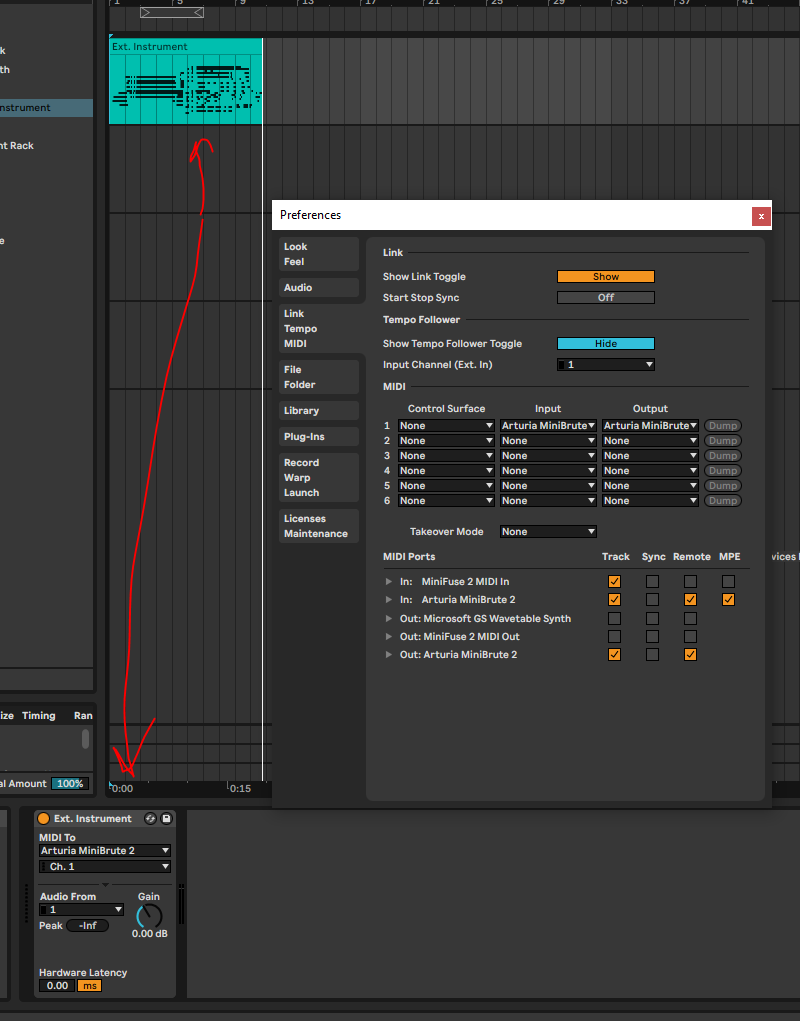The width and height of the screenshot is (800, 1021).
Task: Open the Record Warp Launch tab
Action: coord(319,477)
